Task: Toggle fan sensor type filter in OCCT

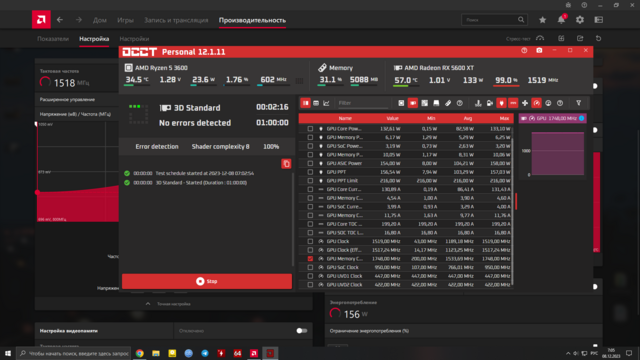Action: point(525,103)
